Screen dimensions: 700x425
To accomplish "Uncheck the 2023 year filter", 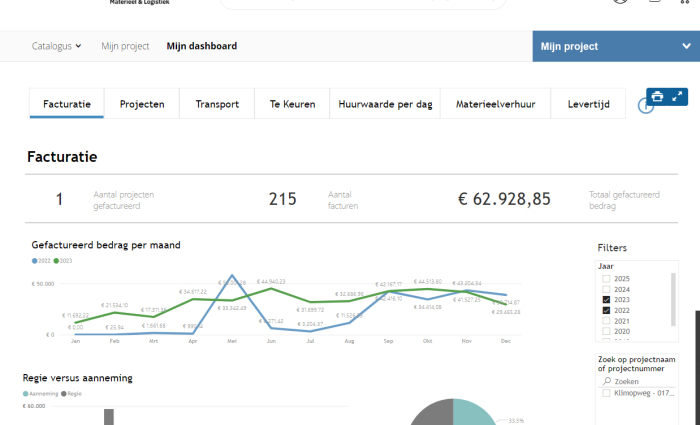I will pos(606,300).
